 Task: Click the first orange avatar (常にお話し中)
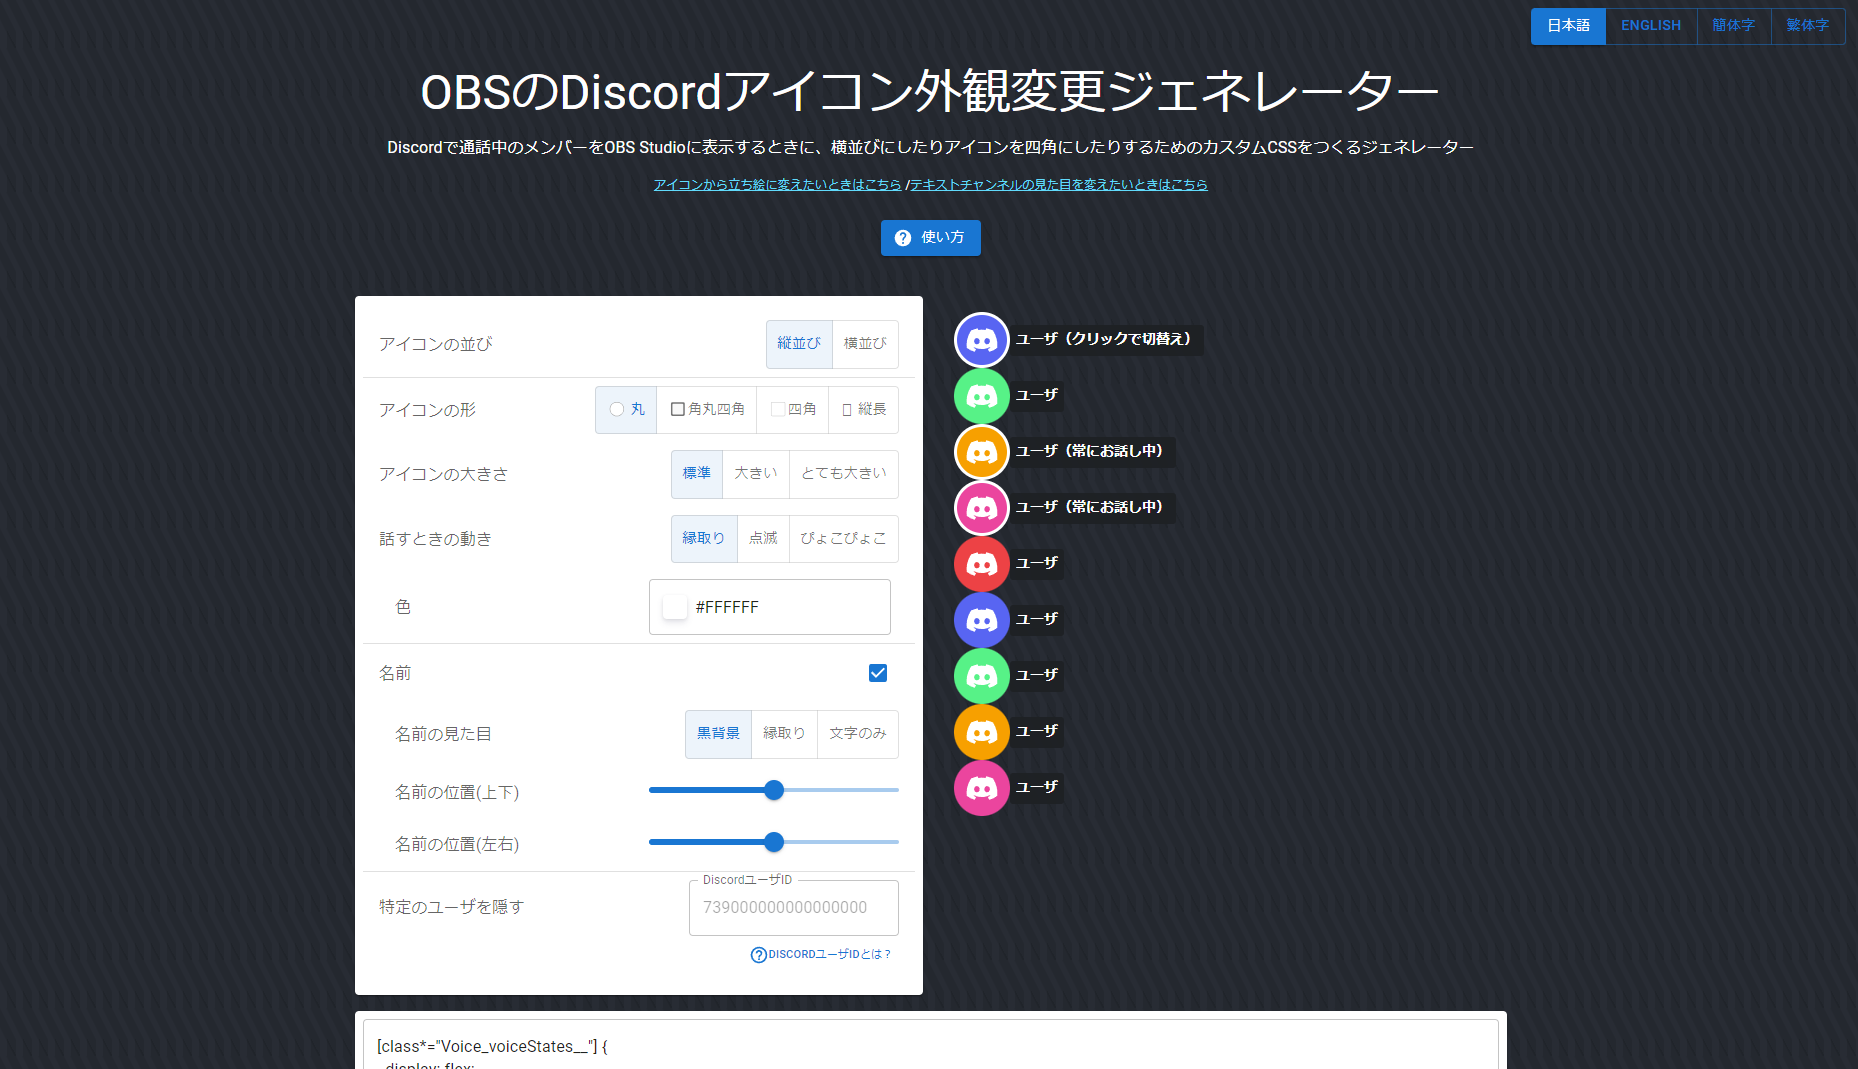pyautogui.click(x=981, y=452)
